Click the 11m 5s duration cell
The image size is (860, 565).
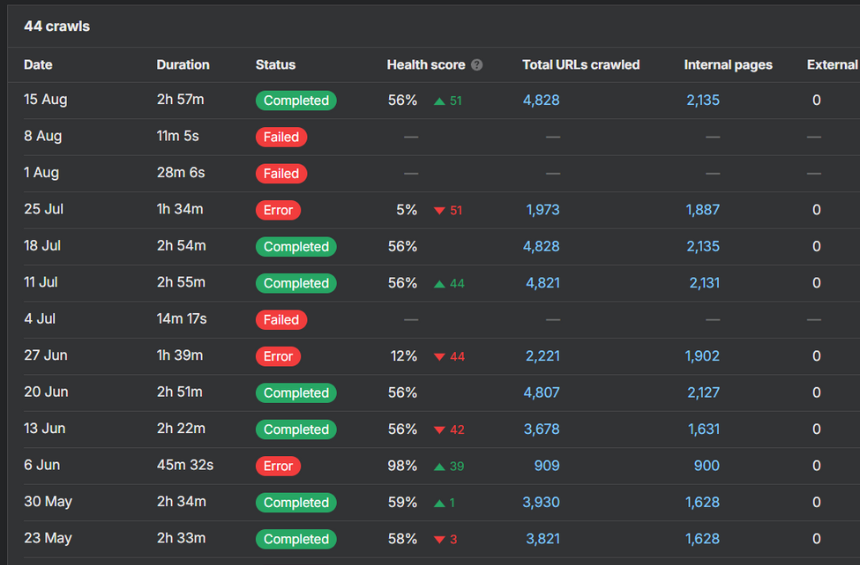[178, 136]
